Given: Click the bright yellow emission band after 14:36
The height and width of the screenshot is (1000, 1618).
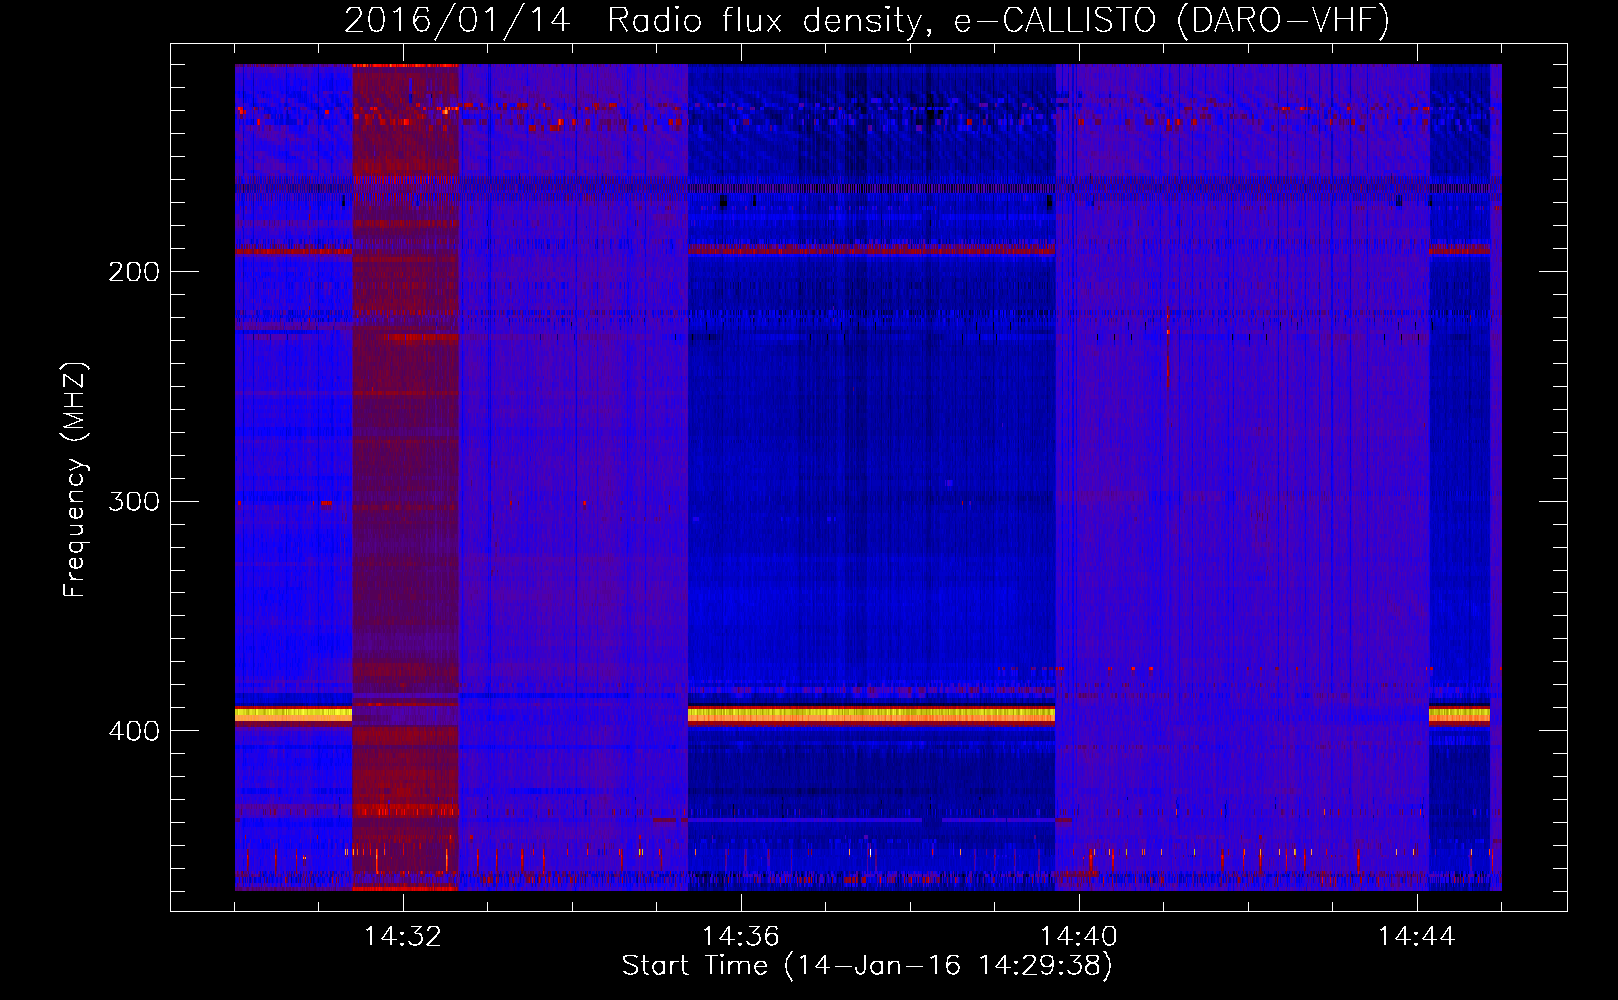Looking at the screenshot, I should (x=871, y=714).
